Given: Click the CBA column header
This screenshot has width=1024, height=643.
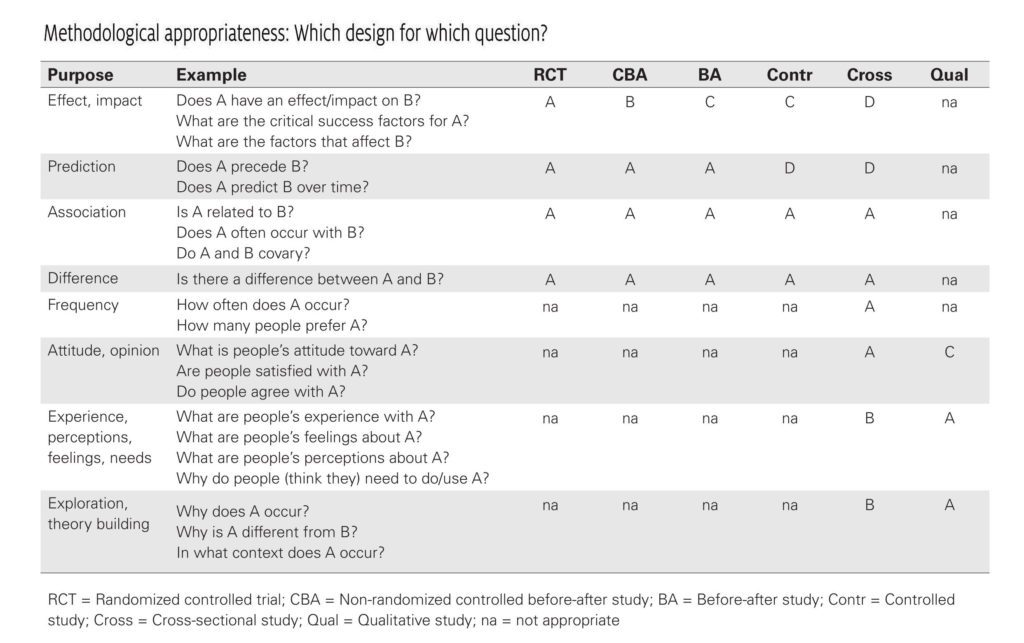Looking at the screenshot, I should pos(630,75).
